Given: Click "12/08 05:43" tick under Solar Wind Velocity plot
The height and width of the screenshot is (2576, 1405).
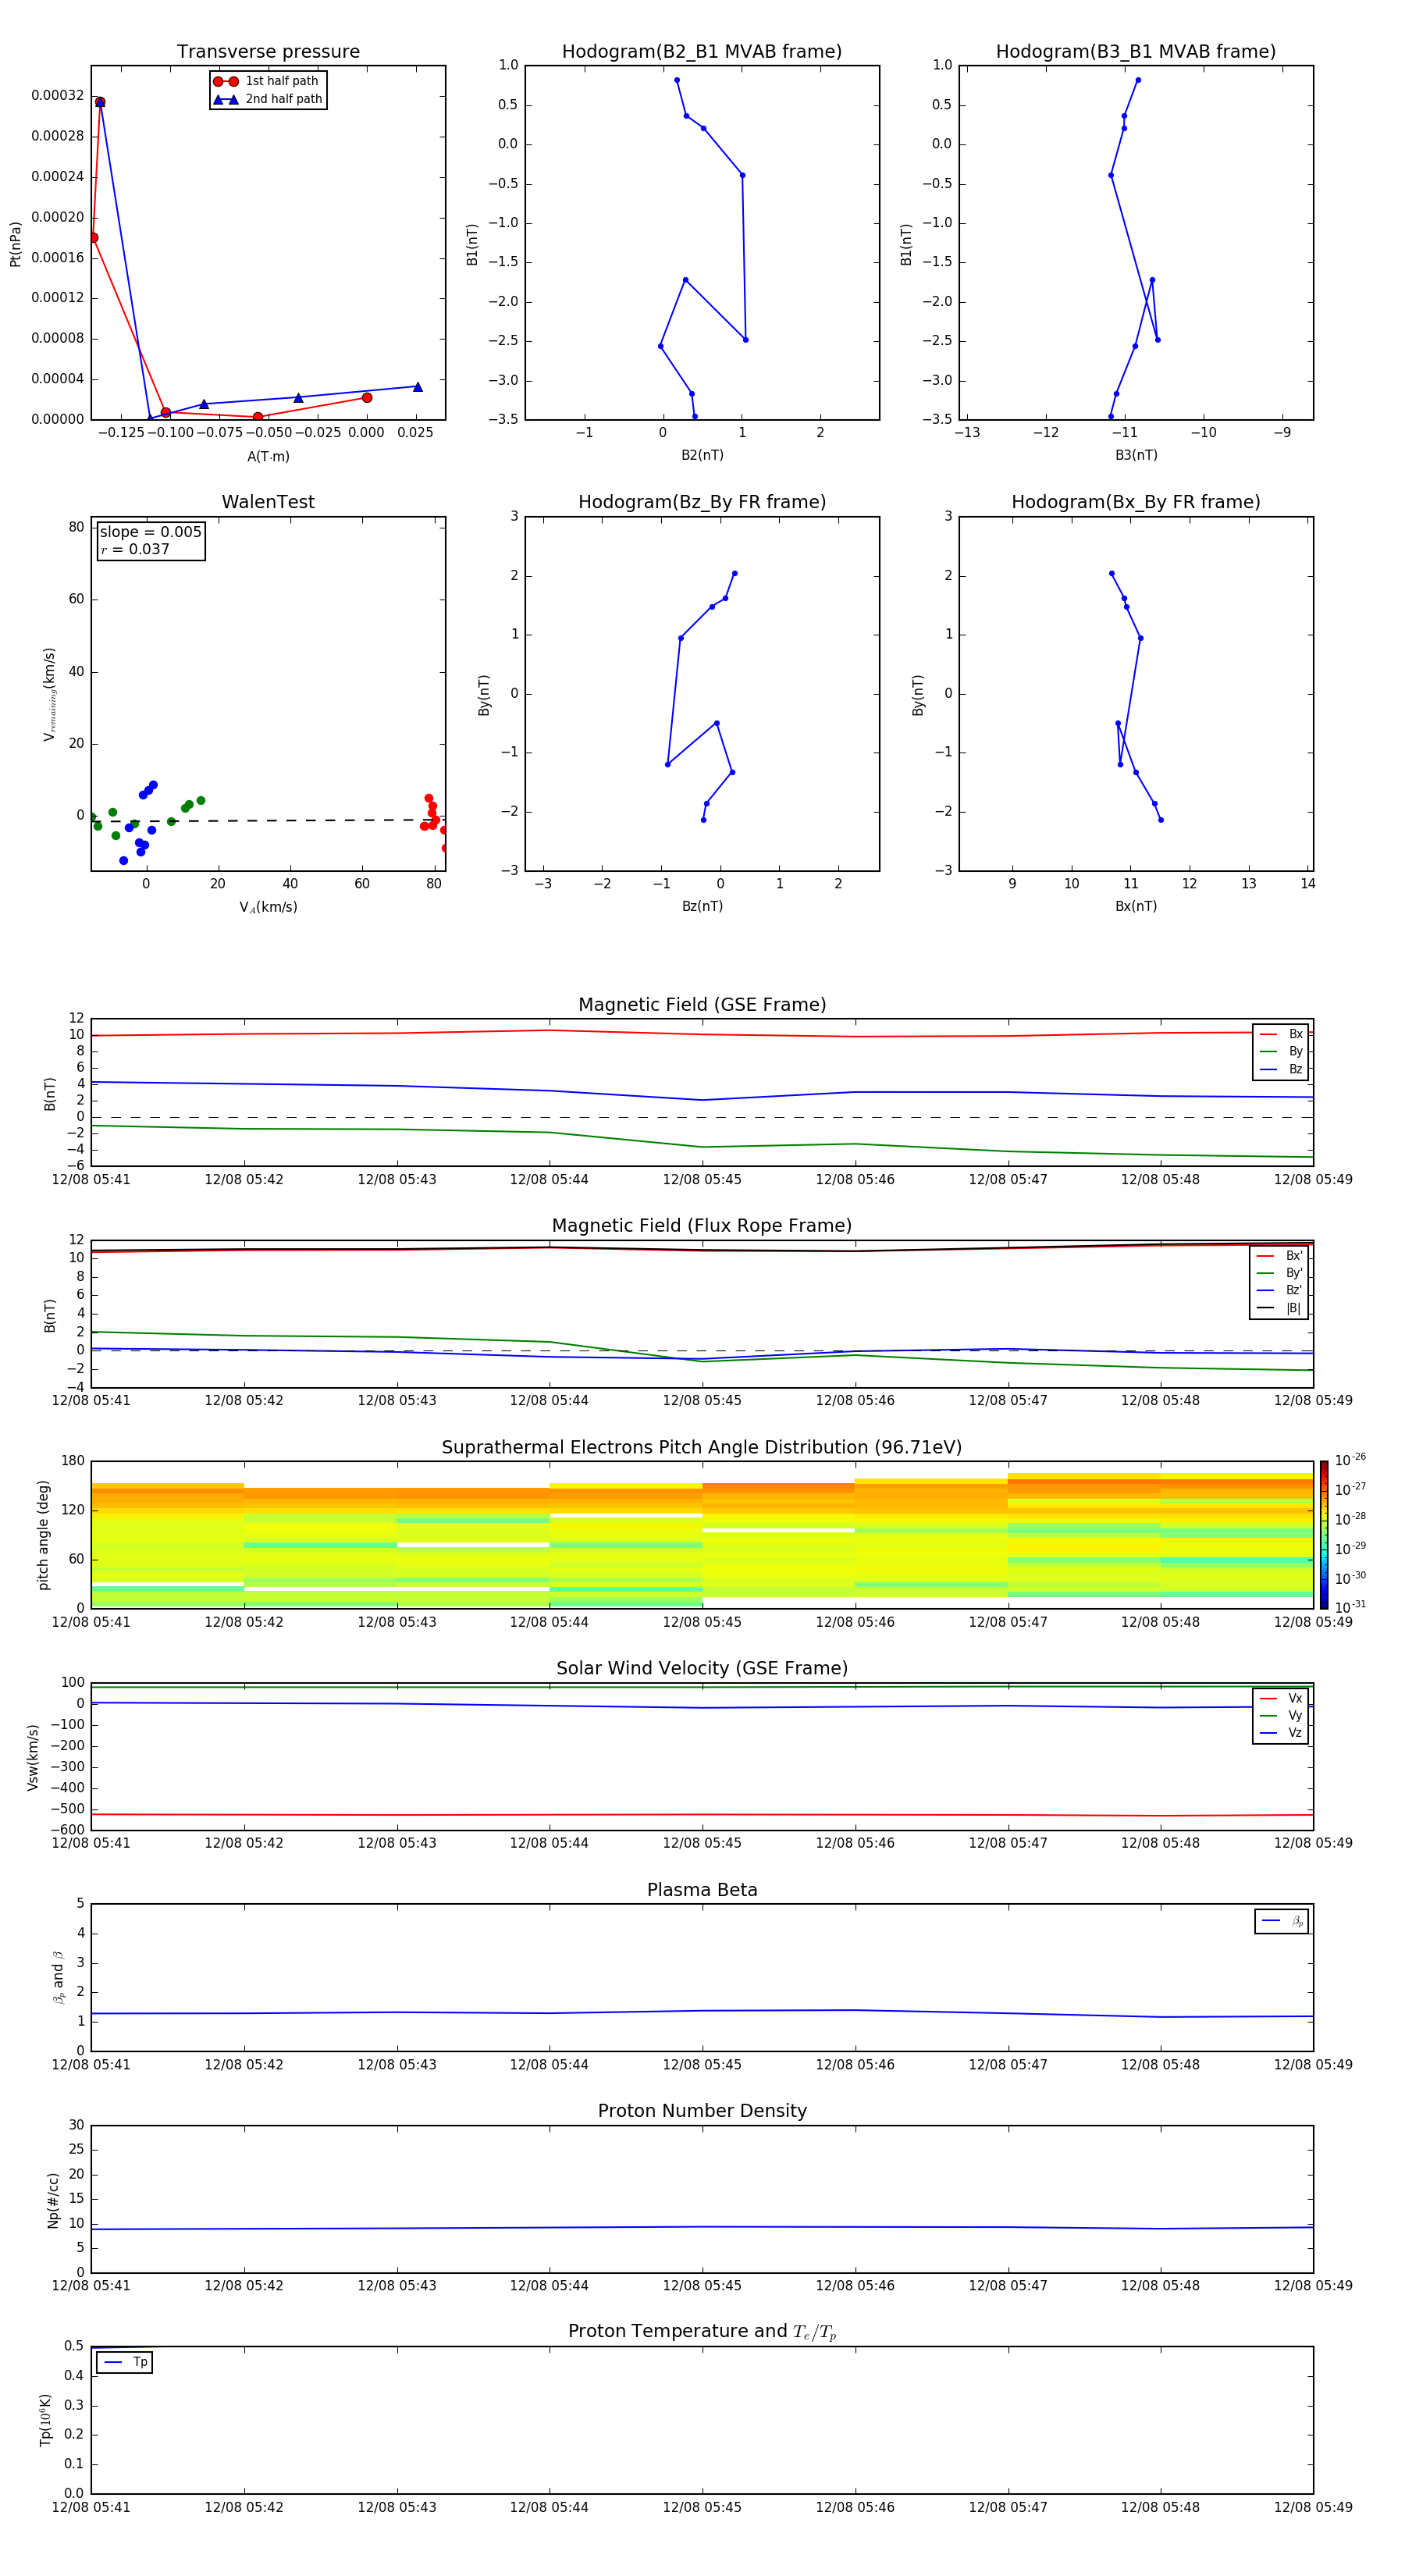Looking at the screenshot, I should (x=397, y=1843).
